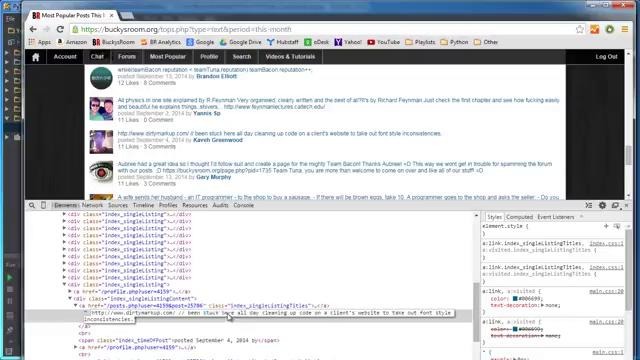Open the Amazon bookmark
Image resolution: width=640 pixels, height=360 pixels.
(72, 42)
